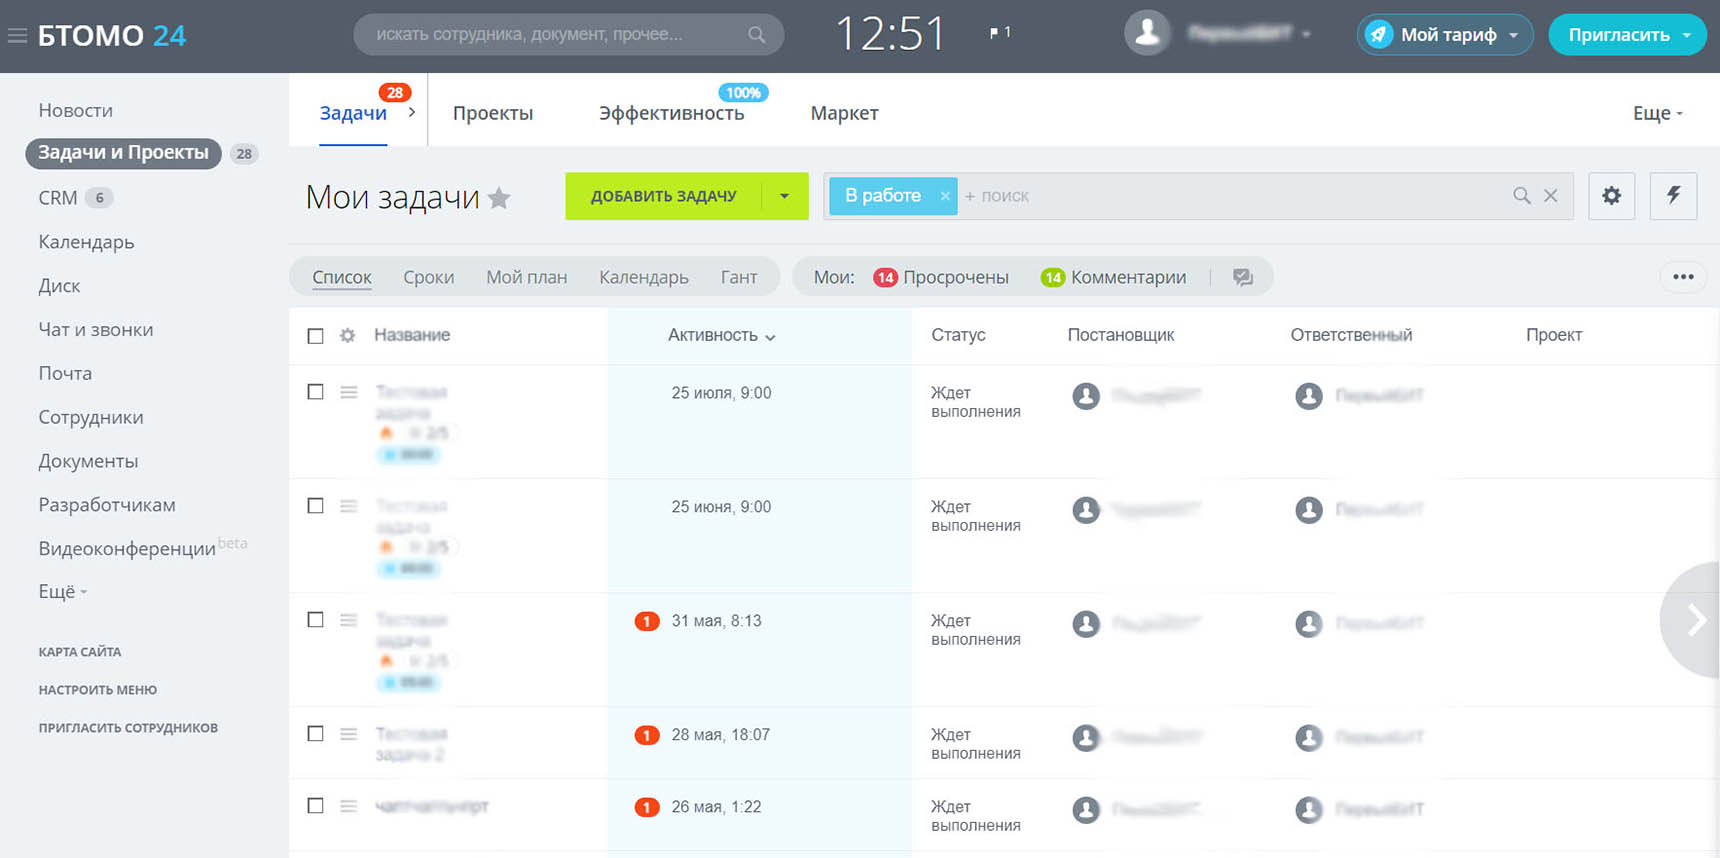Viewport: 1720px width, 858px height.
Task: Check the box for the 25 июля task
Action: (x=316, y=392)
